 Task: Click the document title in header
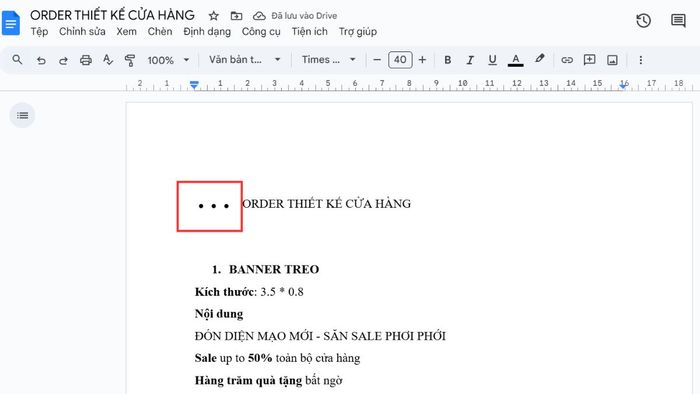(x=112, y=15)
